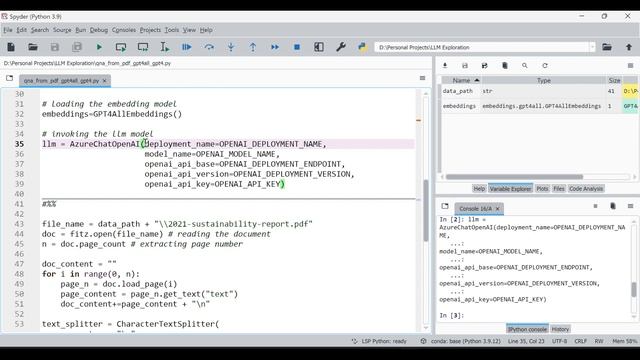Run selection or current line
Image resolution: width=640 pixels, height=360 pixels.
[165, 47]
